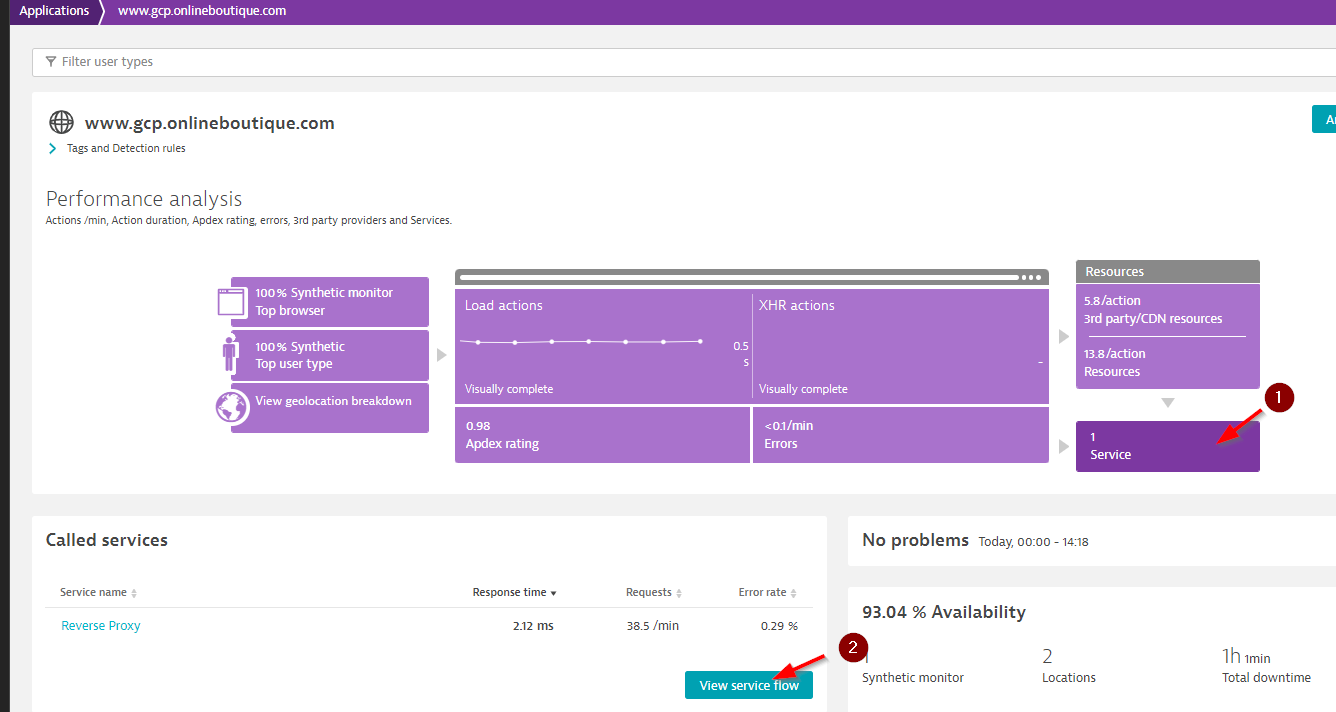This screenshot has width=1336, height=712.
Task: Expand the arrow below the Resources tile
Action: click(1167, 402)
